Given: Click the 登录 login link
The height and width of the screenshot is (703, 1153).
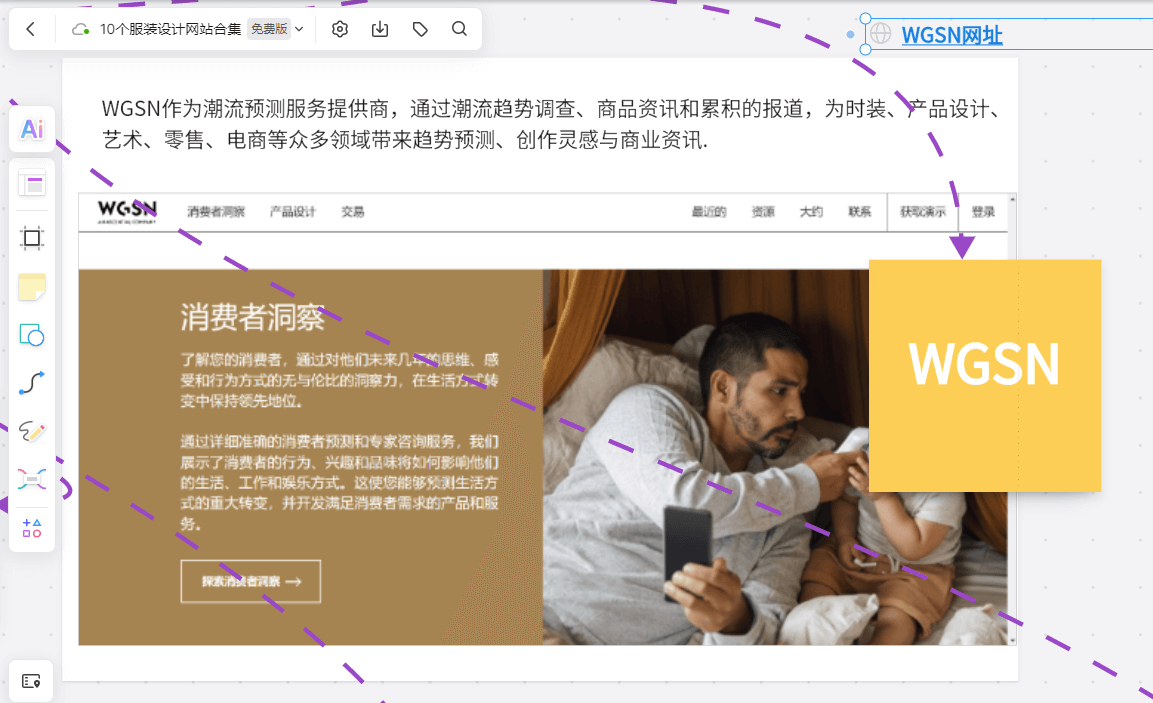Looking at the screenshot, I should [983, 212].
